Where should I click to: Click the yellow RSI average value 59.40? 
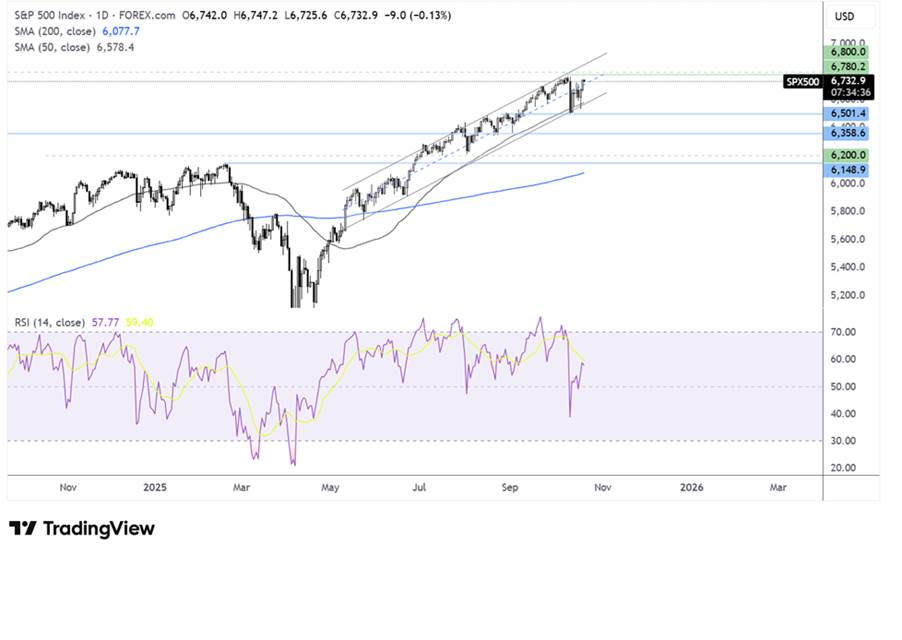tap(139, 323)
